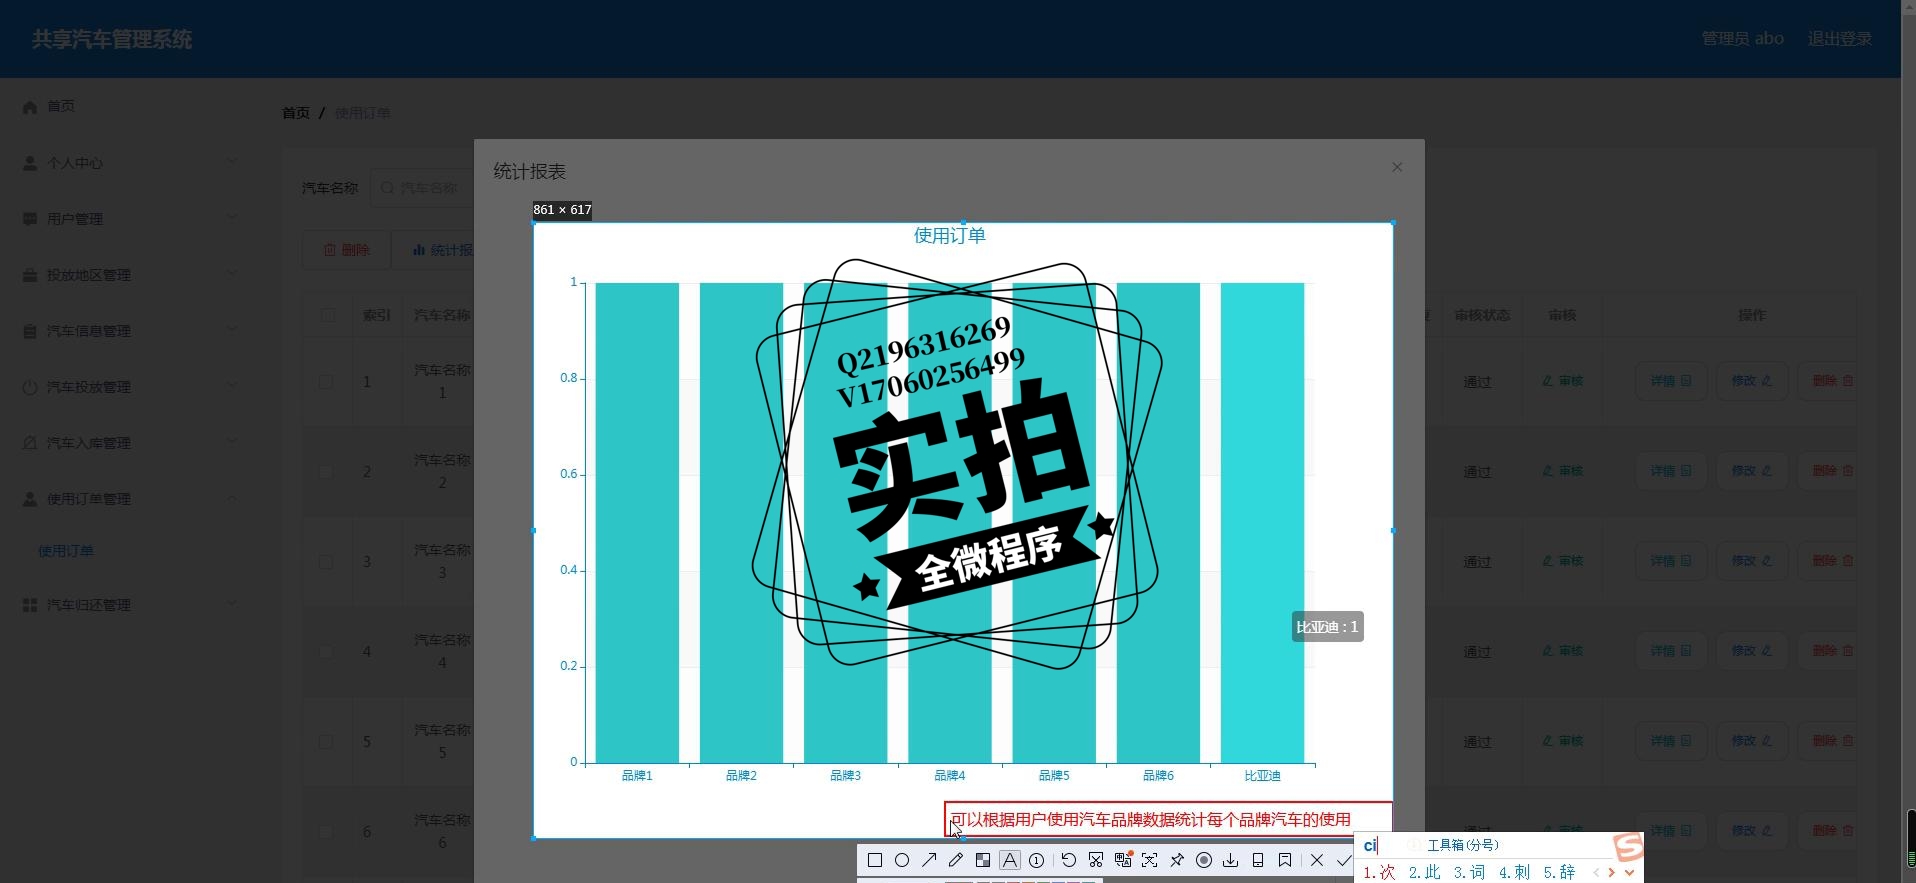Choose IME candidate 2.此

pyautogui.click(x=1424, y=872)
